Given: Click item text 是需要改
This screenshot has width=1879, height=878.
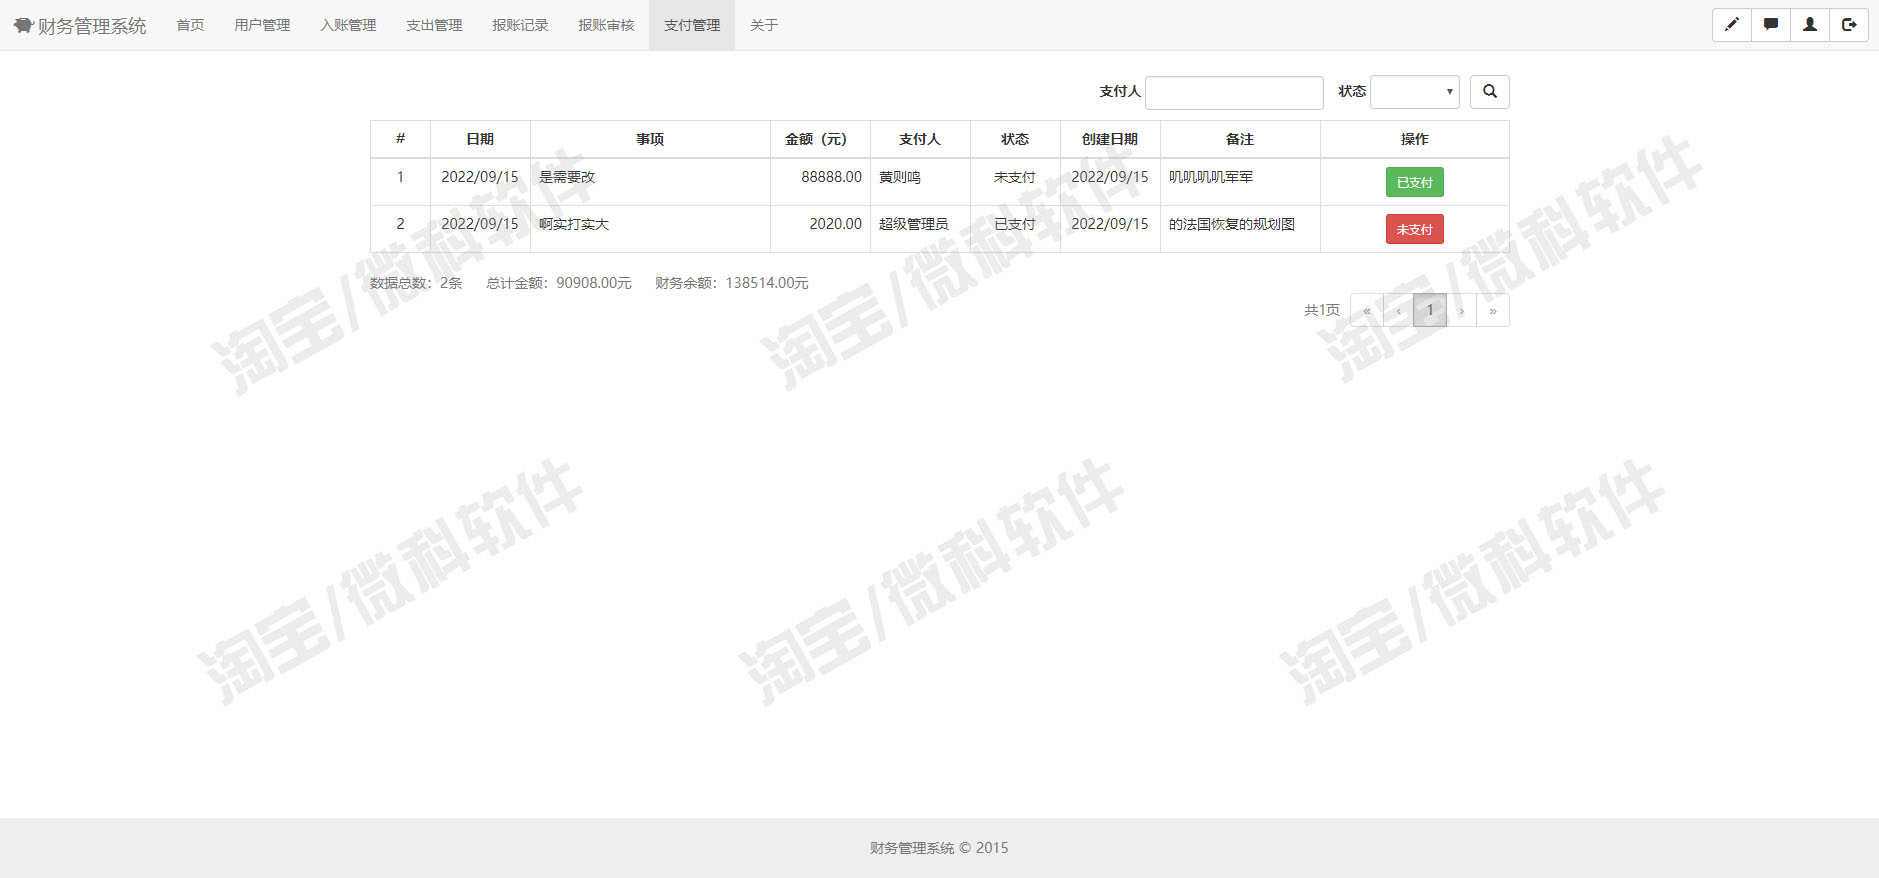Looking at the screenshot, I should (x=567, y=177).
